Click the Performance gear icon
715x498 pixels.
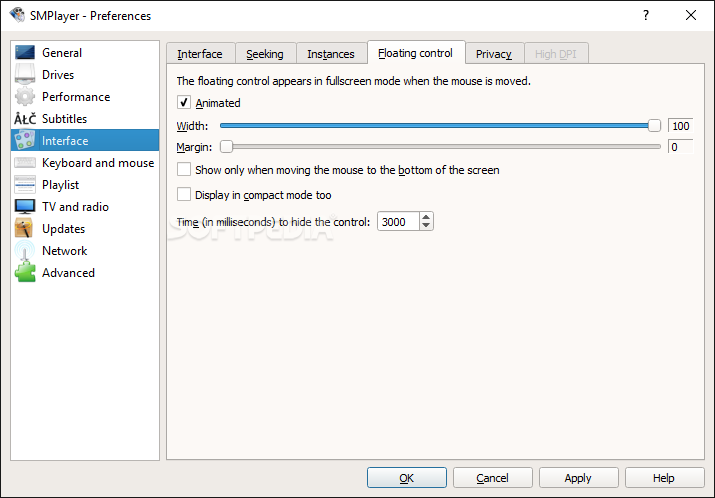pos(25,97)
